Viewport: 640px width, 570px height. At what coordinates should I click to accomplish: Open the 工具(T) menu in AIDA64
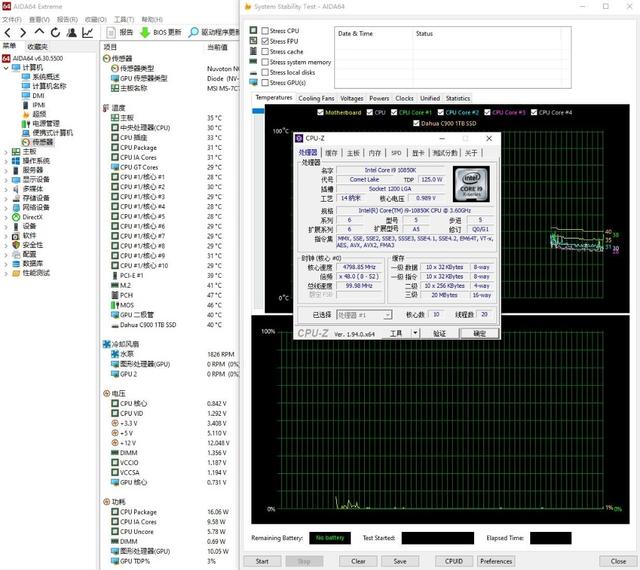point(124,19)
